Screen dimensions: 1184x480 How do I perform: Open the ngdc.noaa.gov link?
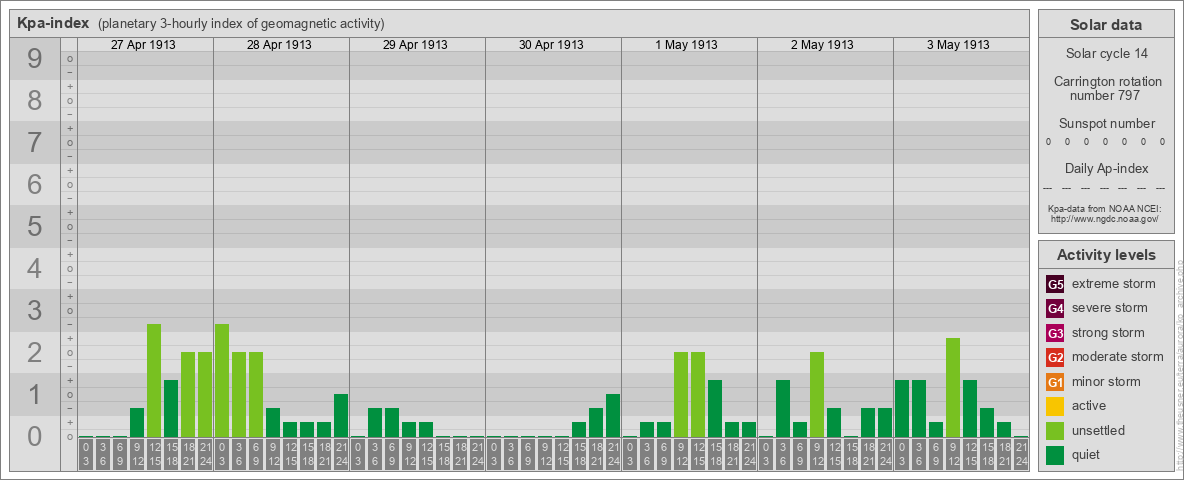click(1105, 219)
